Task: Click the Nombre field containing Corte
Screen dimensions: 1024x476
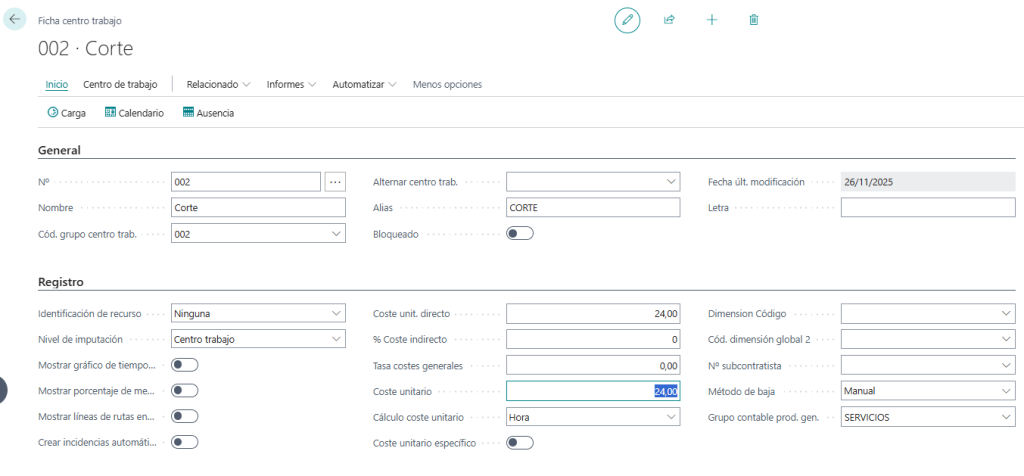Action: (258, 208)
